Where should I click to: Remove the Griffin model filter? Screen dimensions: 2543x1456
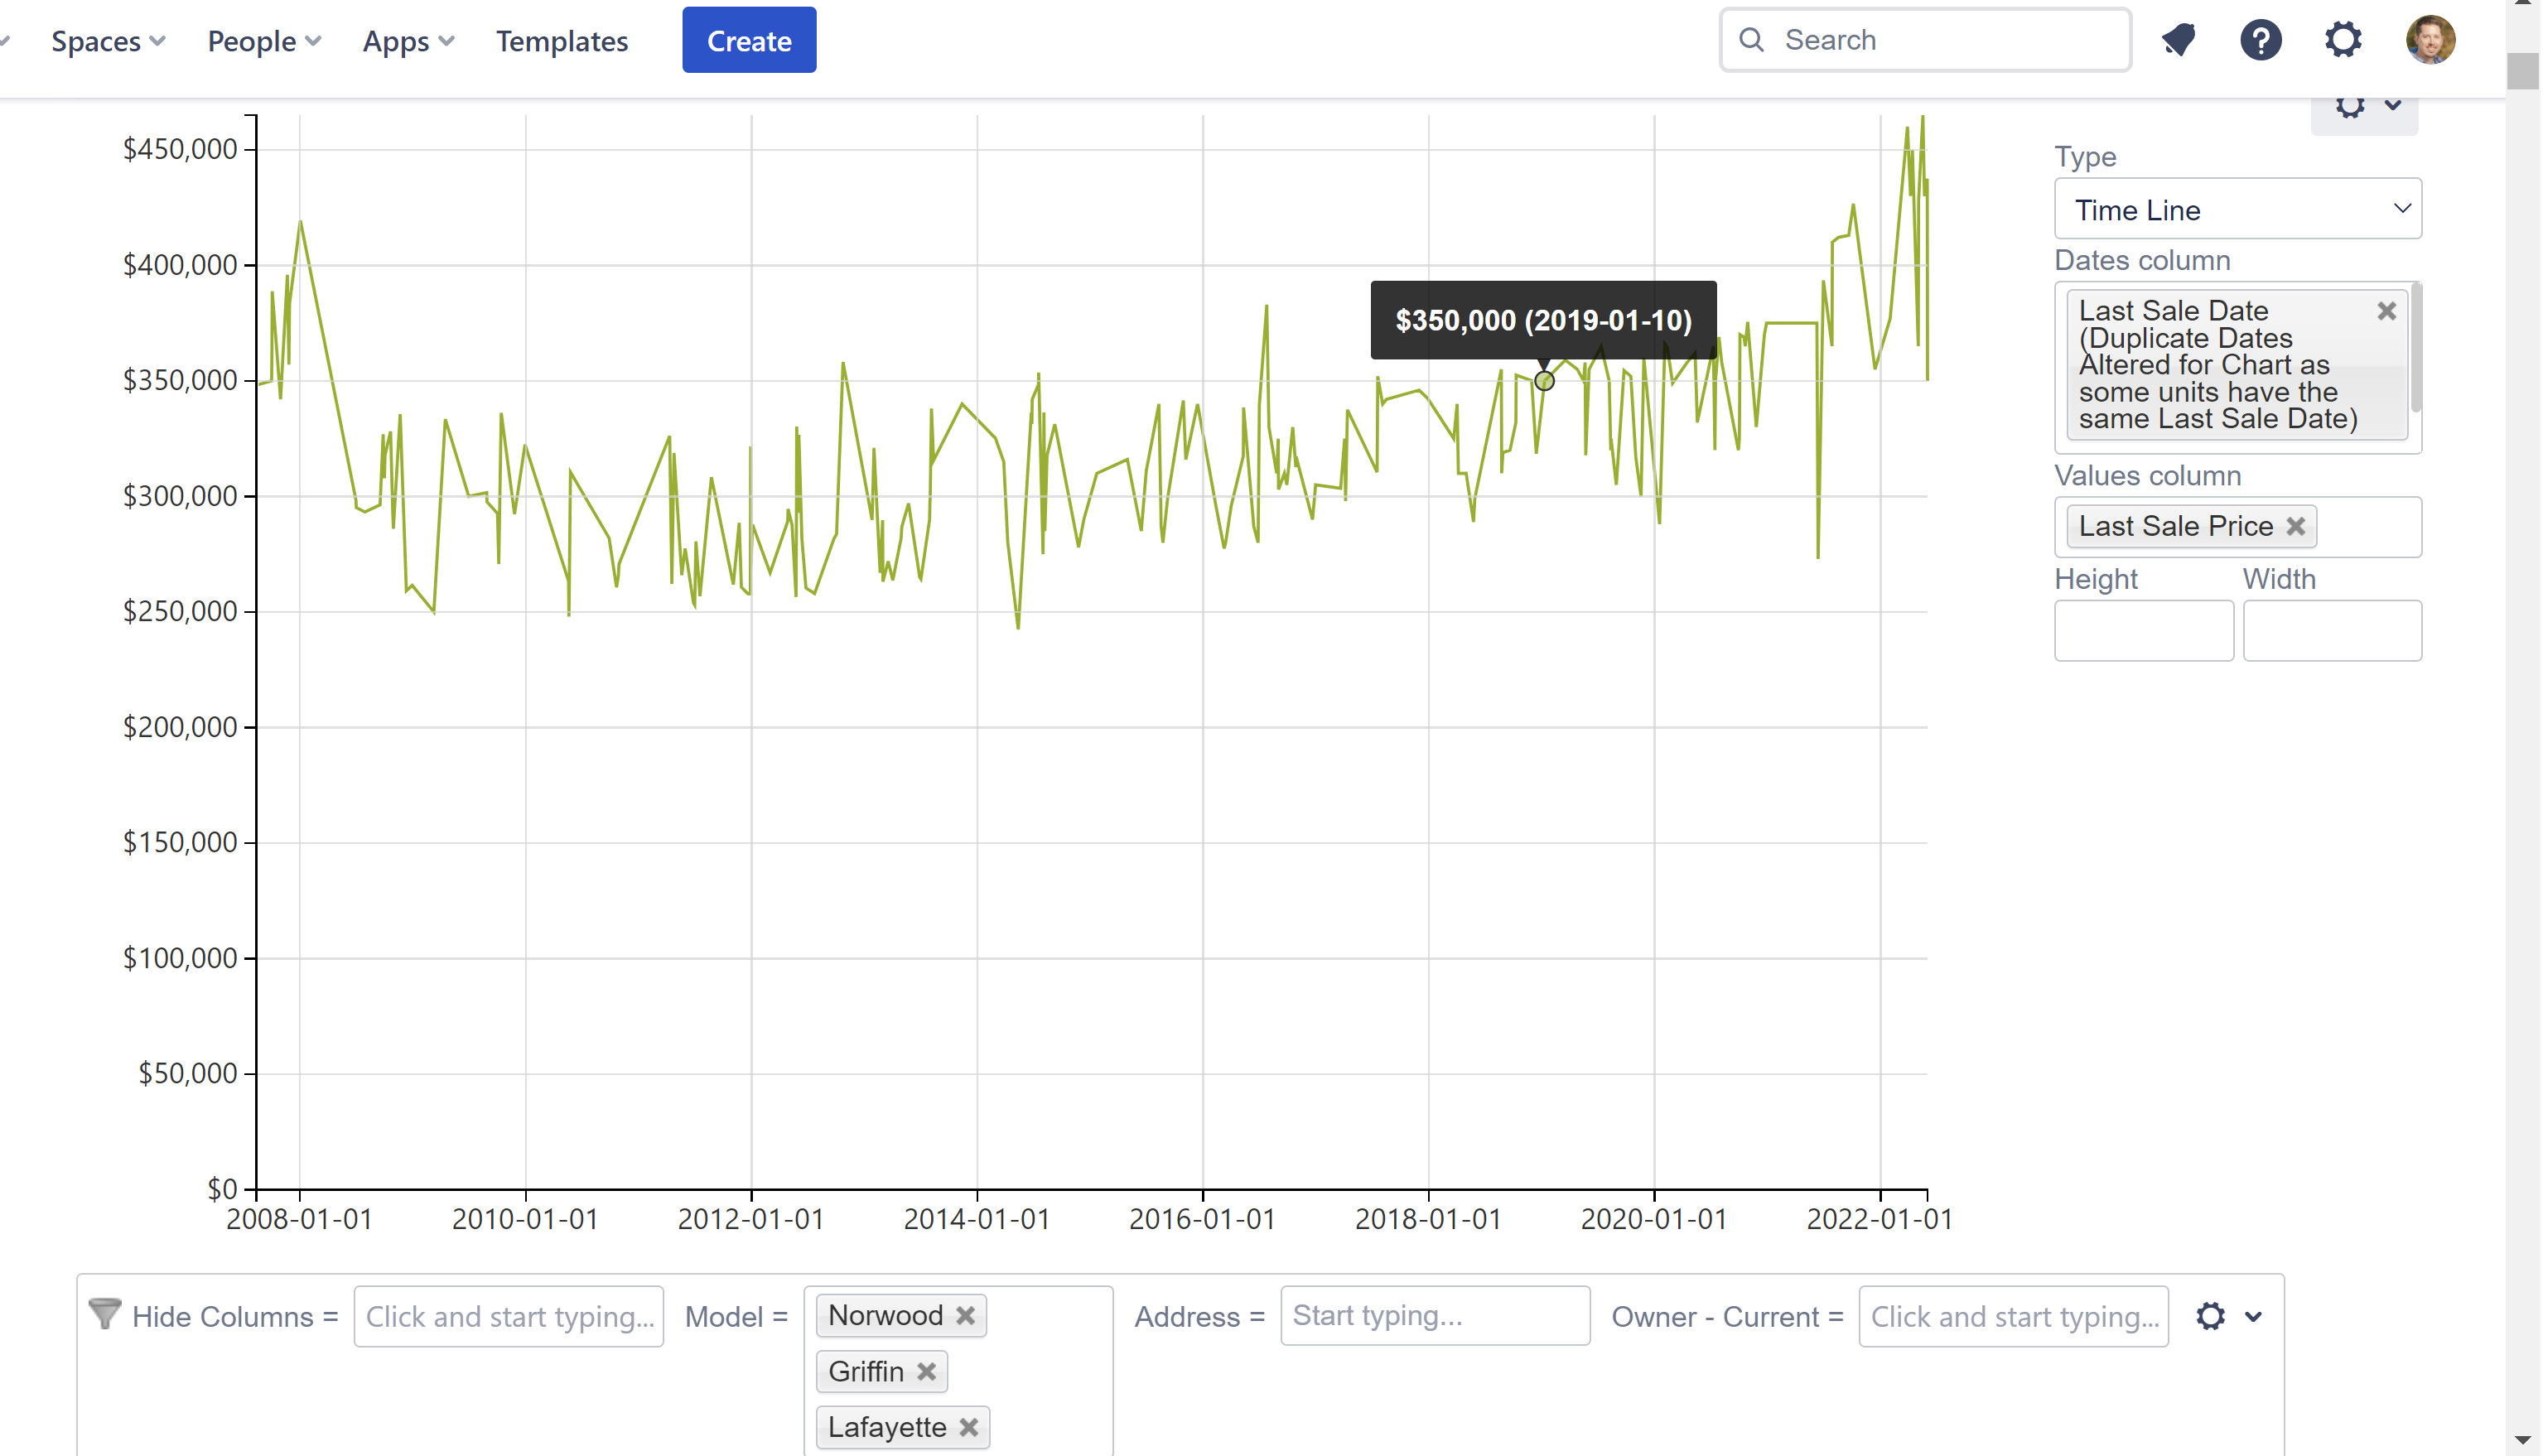click(926, 1371)
